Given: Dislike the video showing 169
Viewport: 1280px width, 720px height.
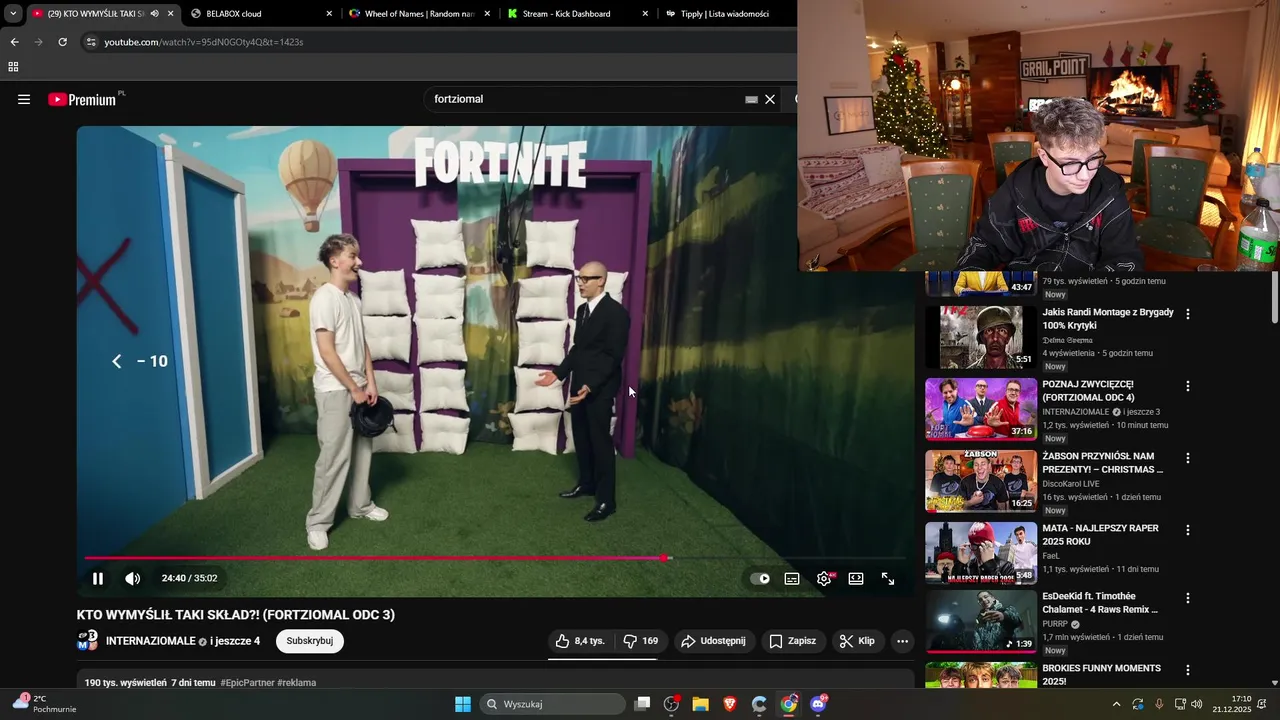Looking at the screenshot, I should click(640, 641).
